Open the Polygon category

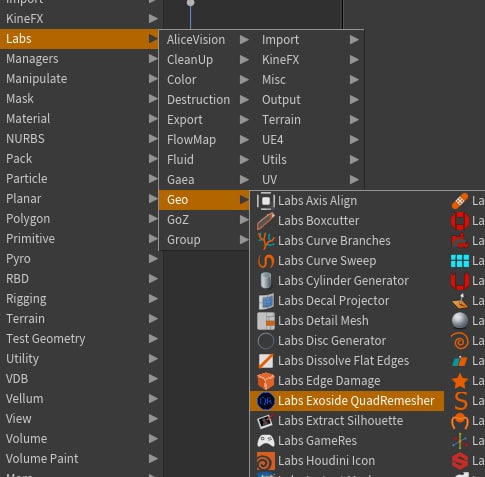[x=79, y=219]
